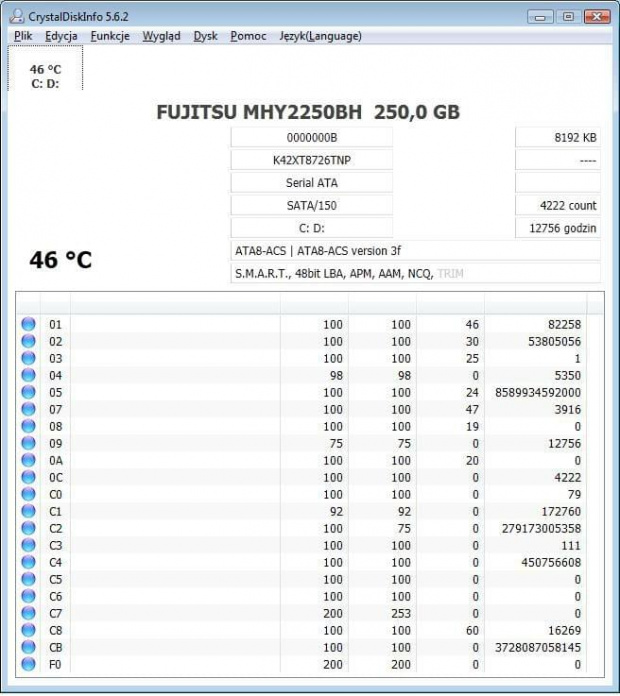Open the Funkcje menu
620x696 pixels.
coord(110,36)
